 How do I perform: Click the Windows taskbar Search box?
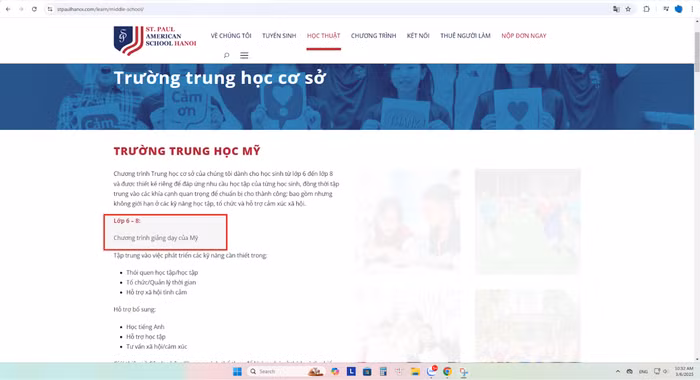tap(286, 372)
